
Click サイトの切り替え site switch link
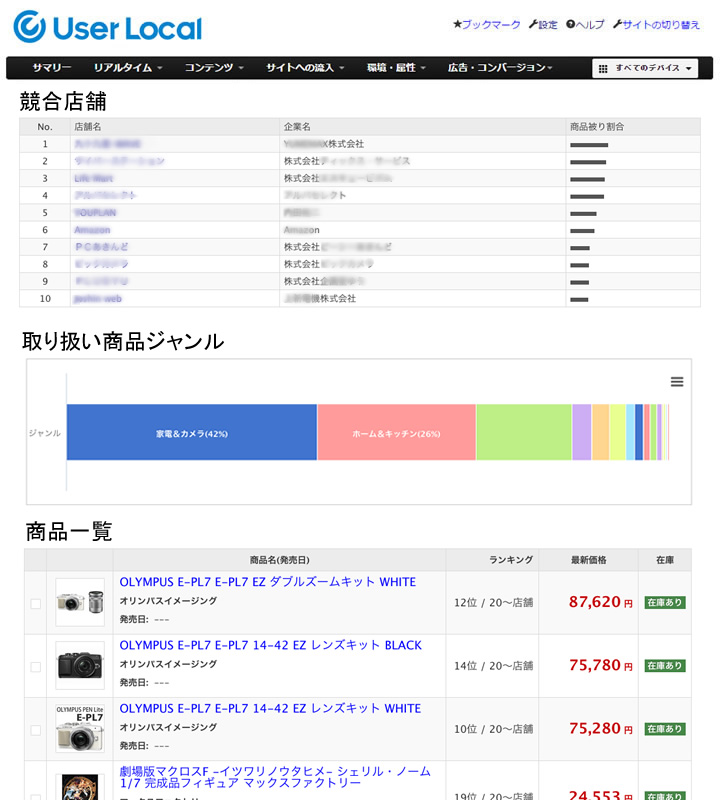(x=656, y=24)
